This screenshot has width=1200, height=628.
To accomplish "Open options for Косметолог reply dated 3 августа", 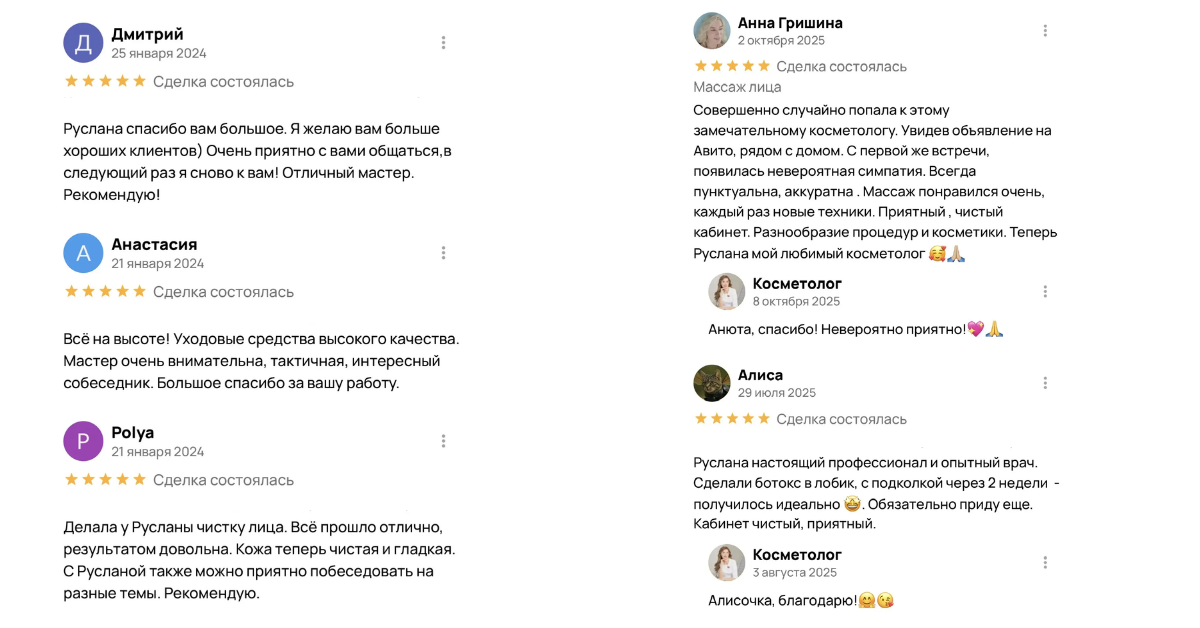I will pos(1045,563).
